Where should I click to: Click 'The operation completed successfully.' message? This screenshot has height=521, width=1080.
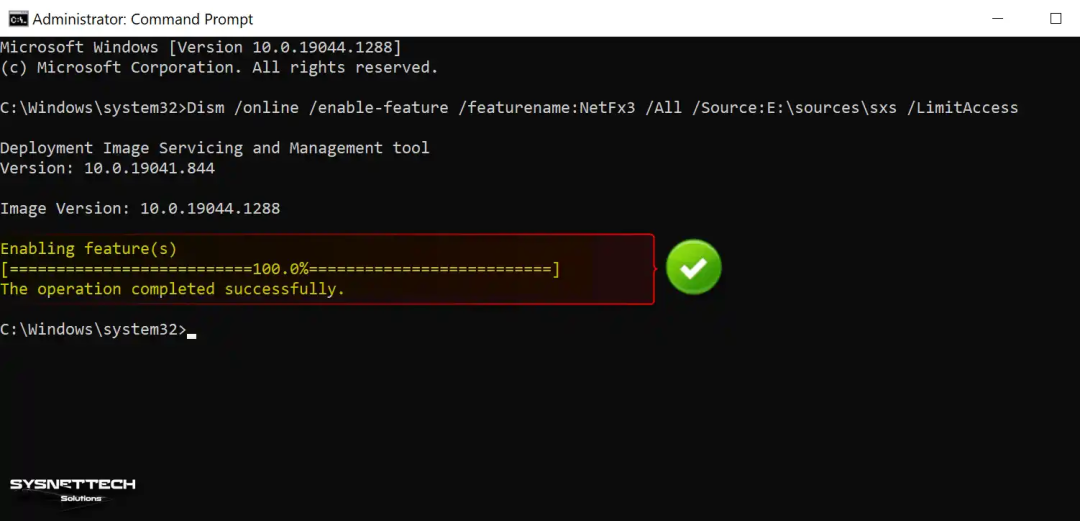(x=172, y=289)
